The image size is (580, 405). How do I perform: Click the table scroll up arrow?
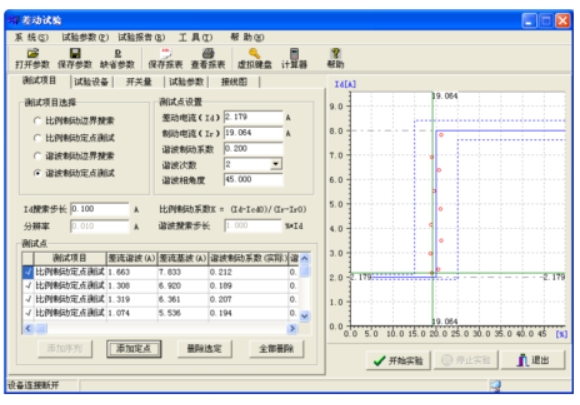click(304, 259)
